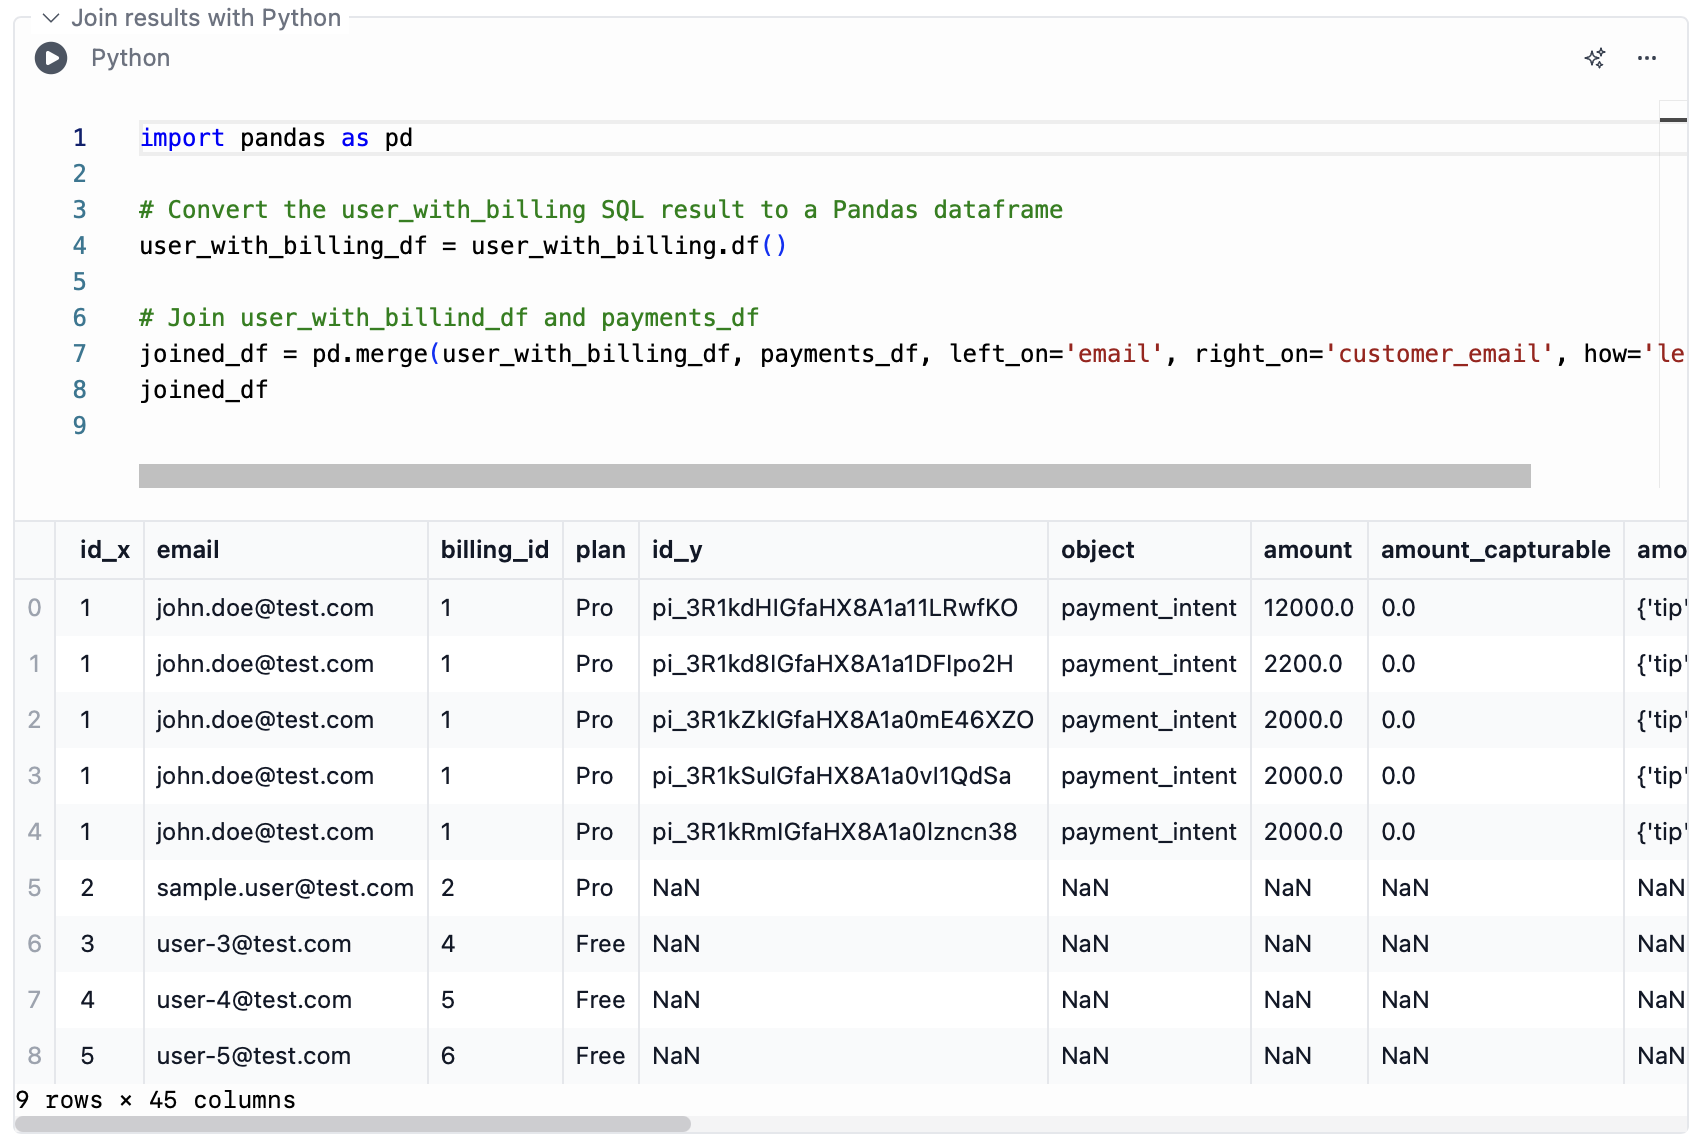1700x1140 pixels.
Task: Click row index 8 in the table
Action: (35, 1056)
